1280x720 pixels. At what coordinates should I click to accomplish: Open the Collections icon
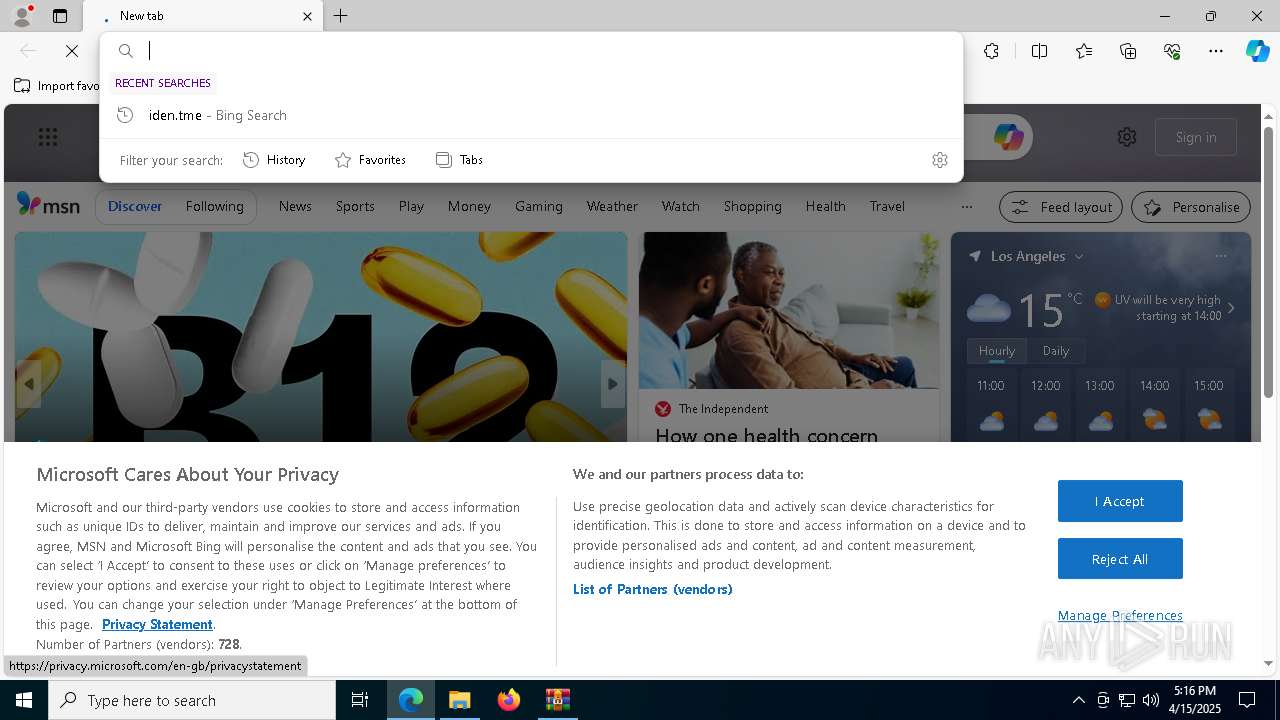(x=1128, y=51)
